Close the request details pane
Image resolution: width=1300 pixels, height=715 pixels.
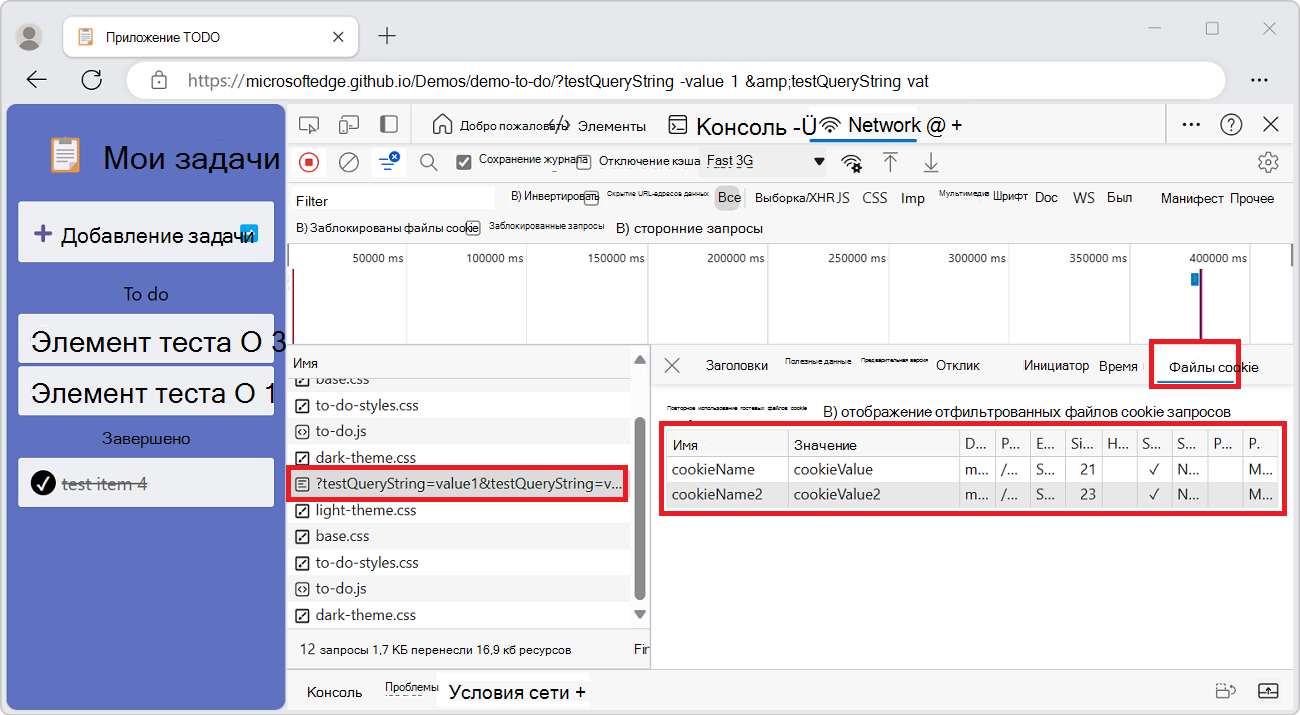(x=672, y=366)
